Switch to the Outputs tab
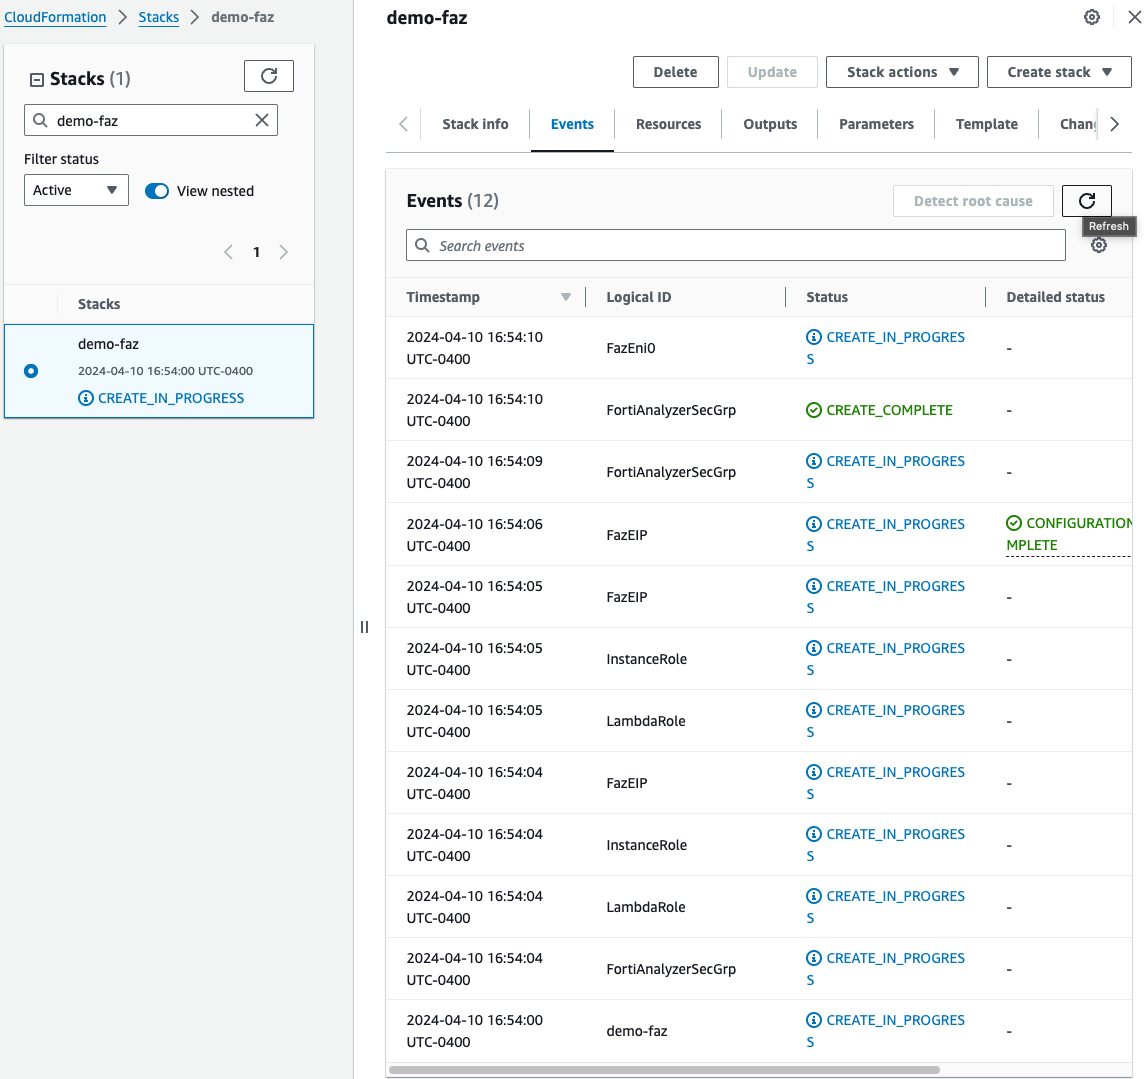This screenshot has height=1079, width=1147. (x=770, y=124)
